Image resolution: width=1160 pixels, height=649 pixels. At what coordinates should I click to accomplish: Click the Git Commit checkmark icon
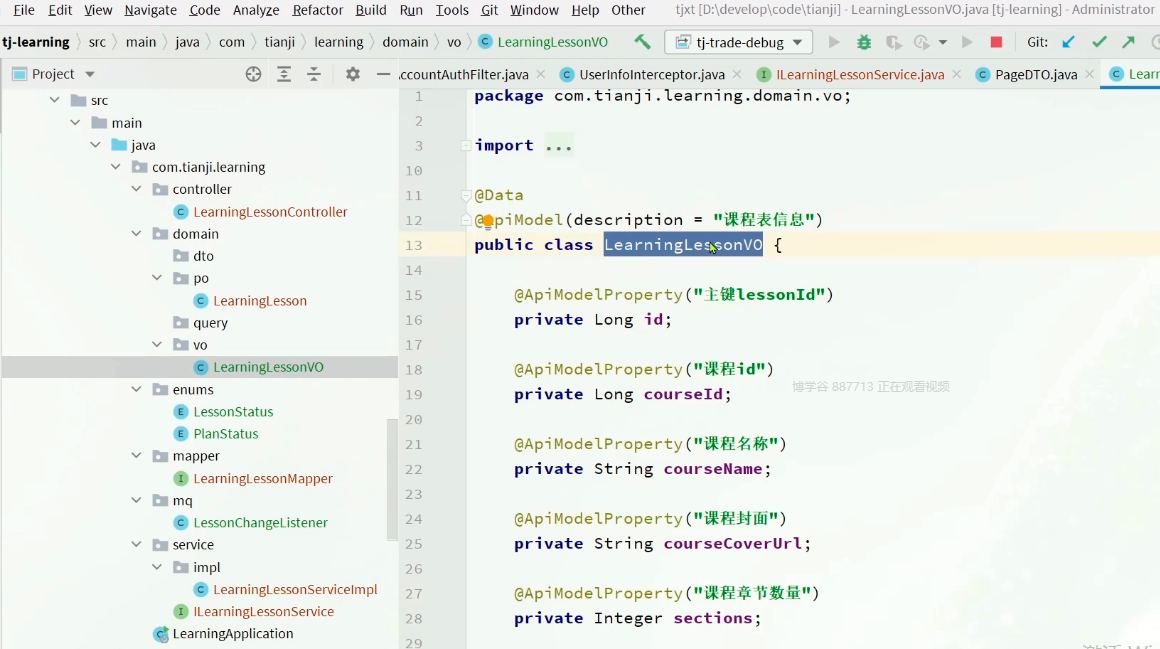click(x=1099, y=42)
